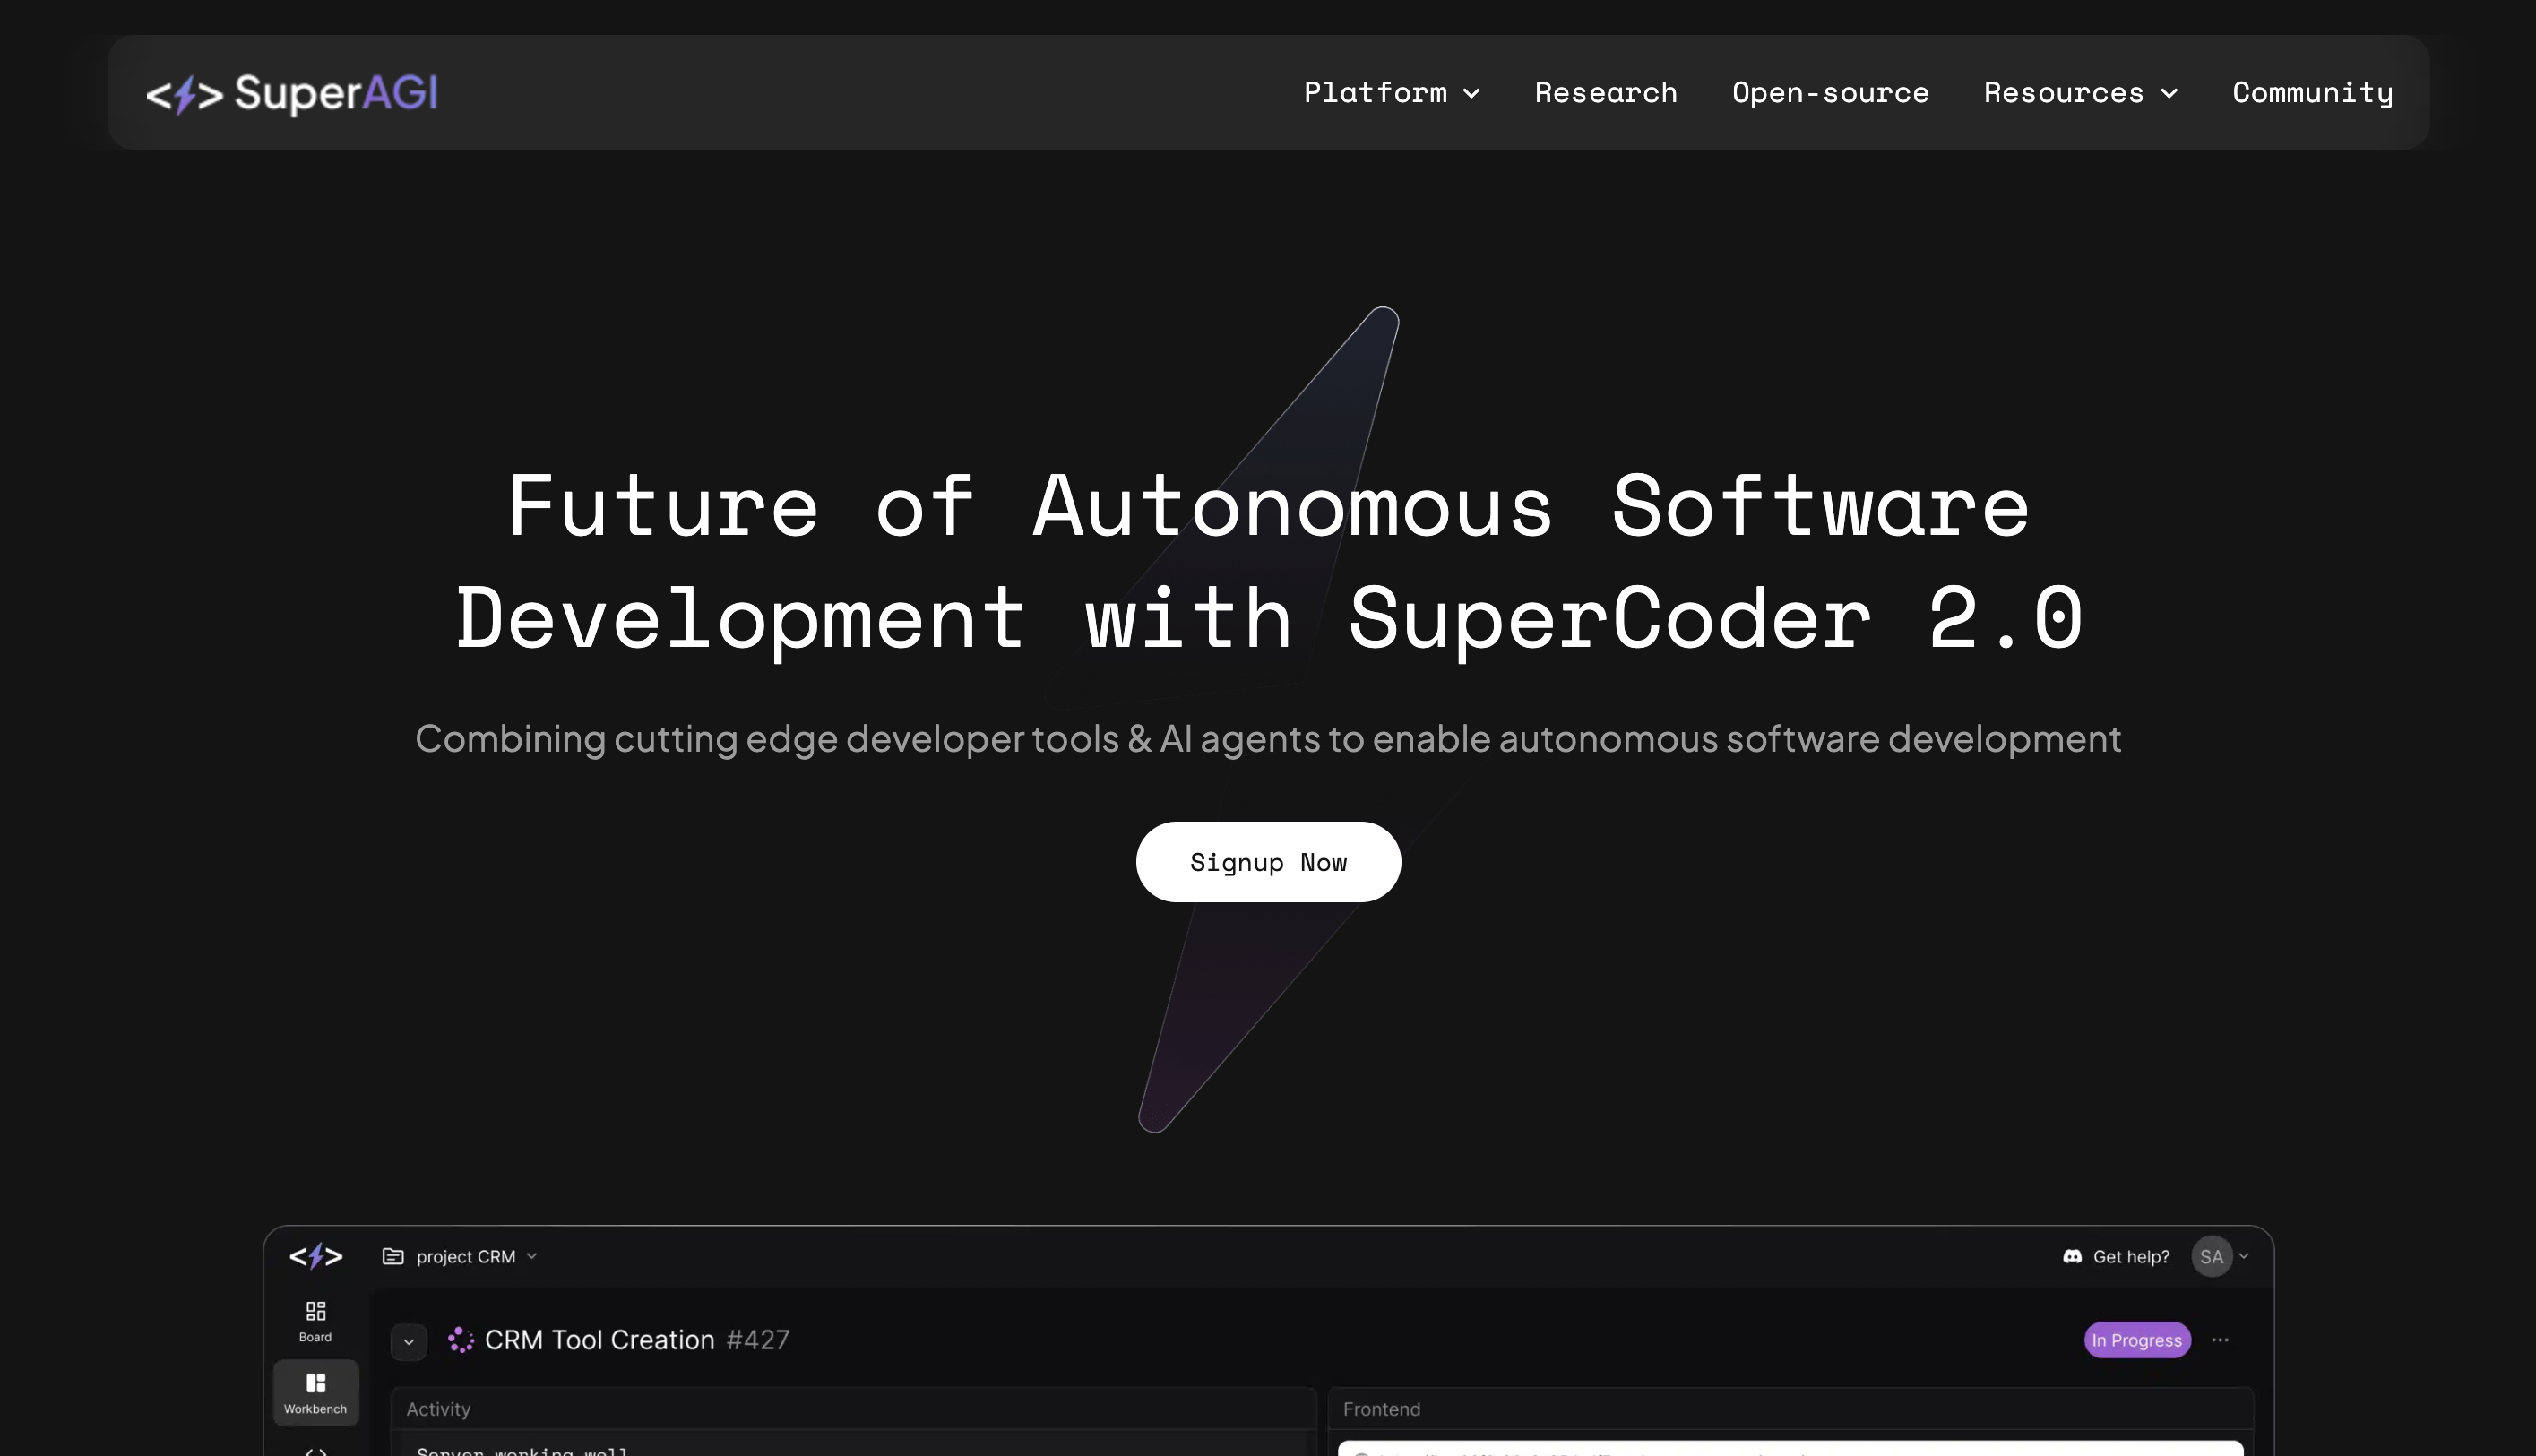
Task: Open the Open-source nav link
Action: click(1829, 93)
